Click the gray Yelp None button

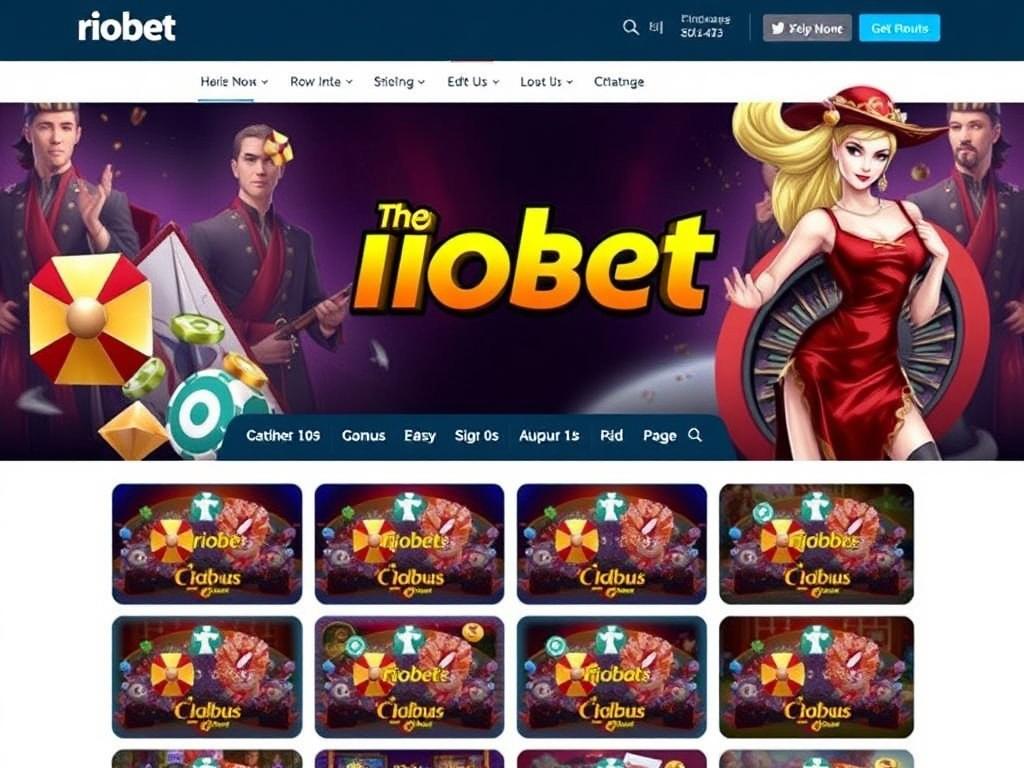coord(807,28)
